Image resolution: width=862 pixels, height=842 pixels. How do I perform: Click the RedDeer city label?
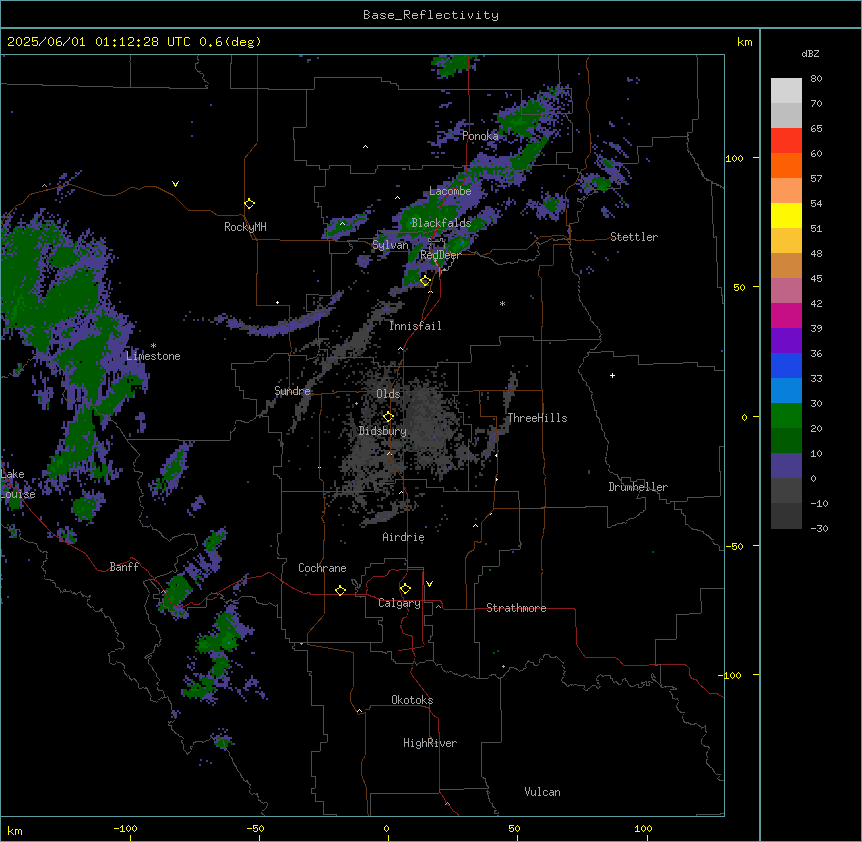pos(440,255)
